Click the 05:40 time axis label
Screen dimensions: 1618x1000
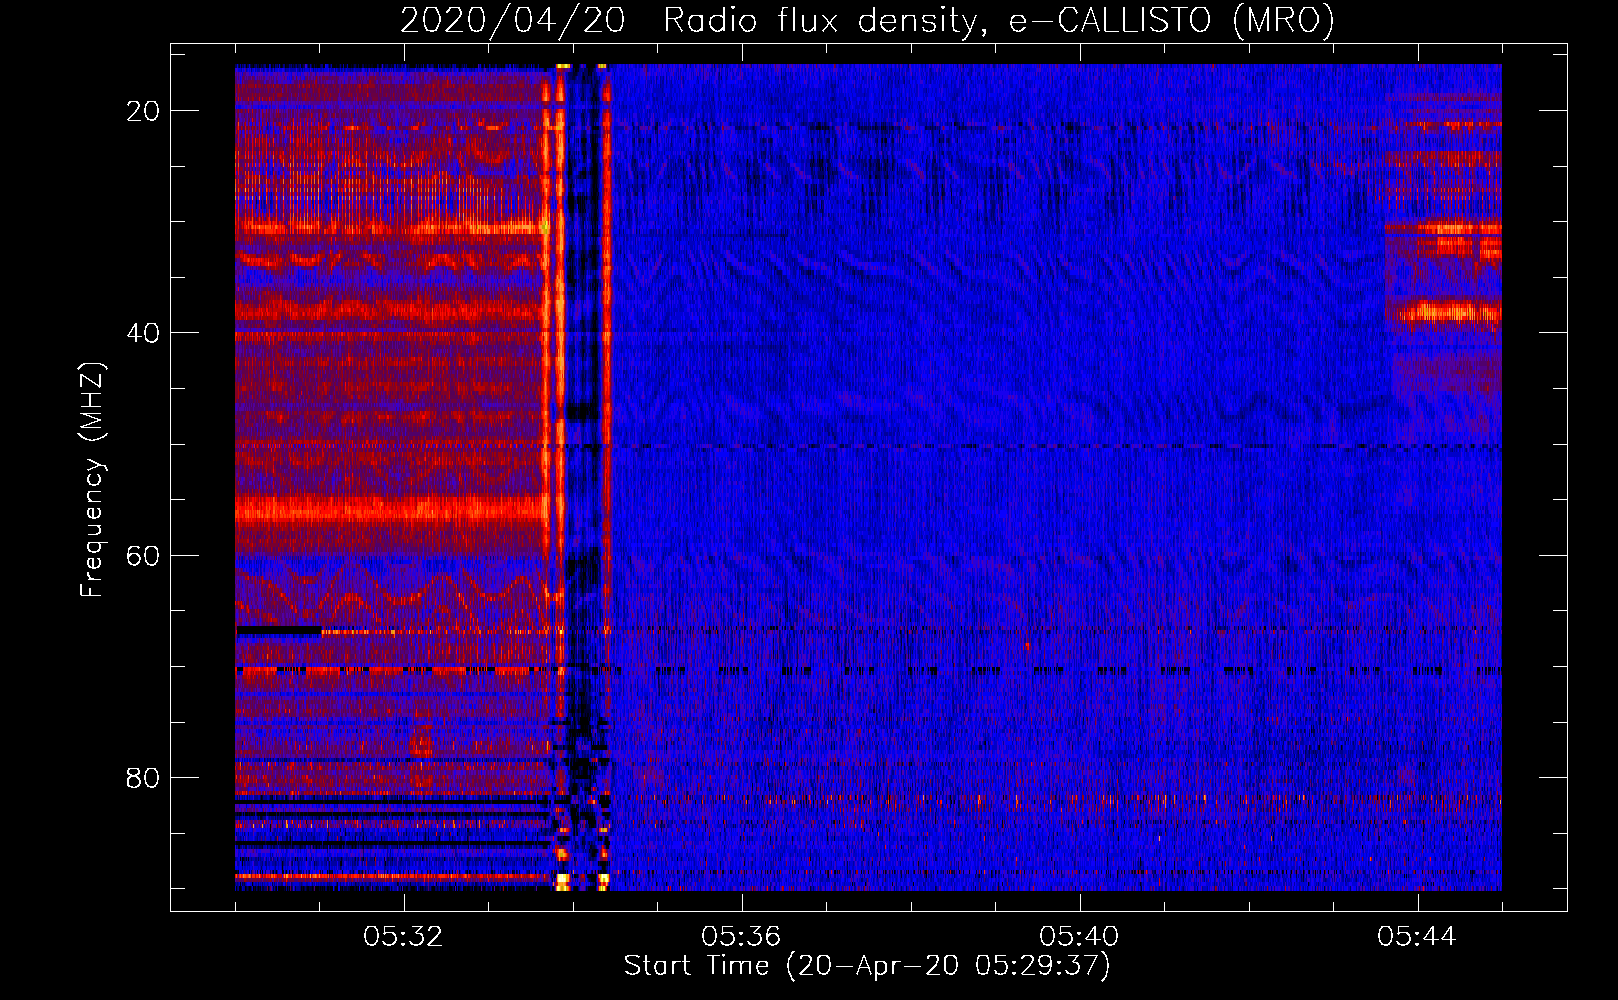click(1079, 937)
